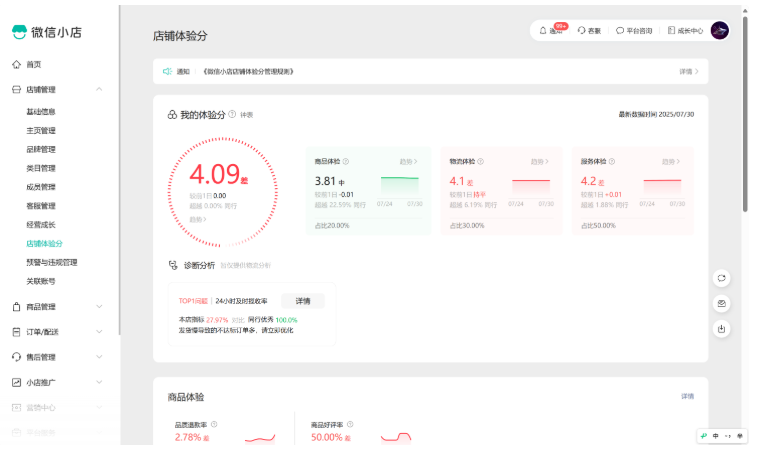Collapse the 店铺管理 sidebar section

pos(99,90)
